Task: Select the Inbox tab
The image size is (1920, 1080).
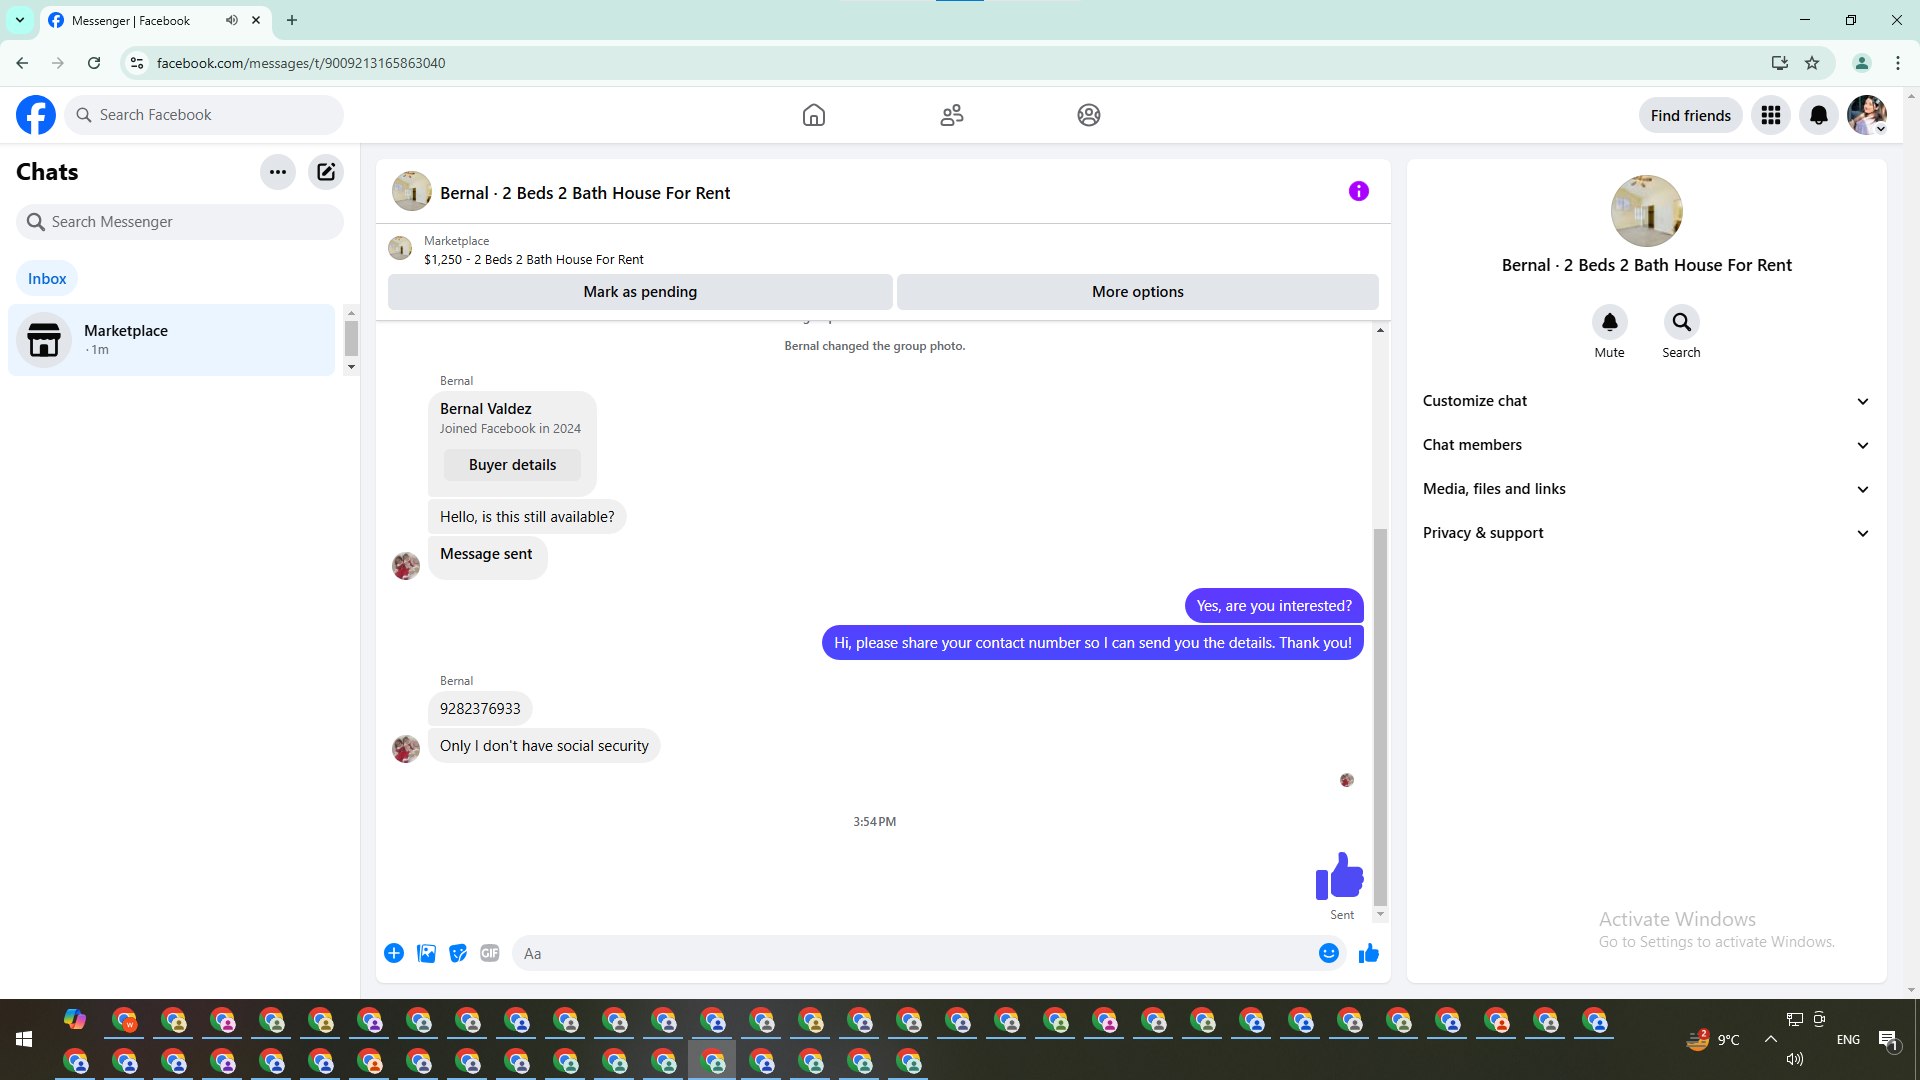Action: click(47, 279)
